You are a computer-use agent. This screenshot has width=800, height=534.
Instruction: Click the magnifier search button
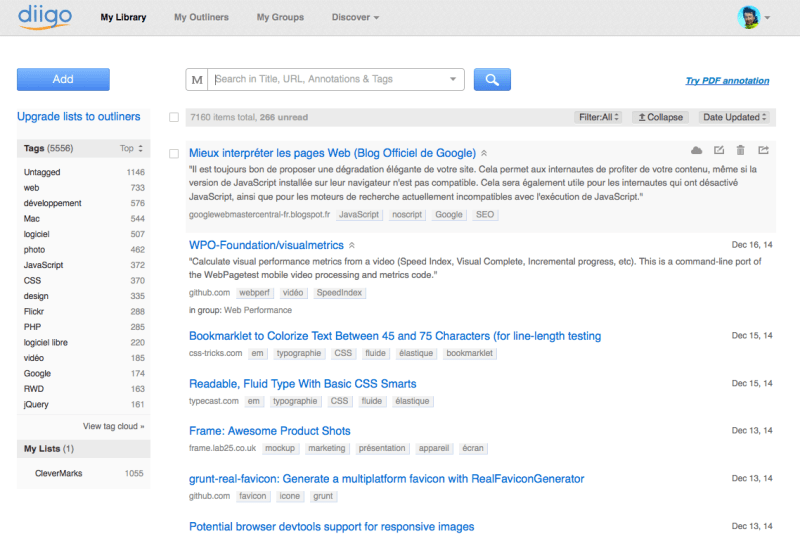(492, 80)
